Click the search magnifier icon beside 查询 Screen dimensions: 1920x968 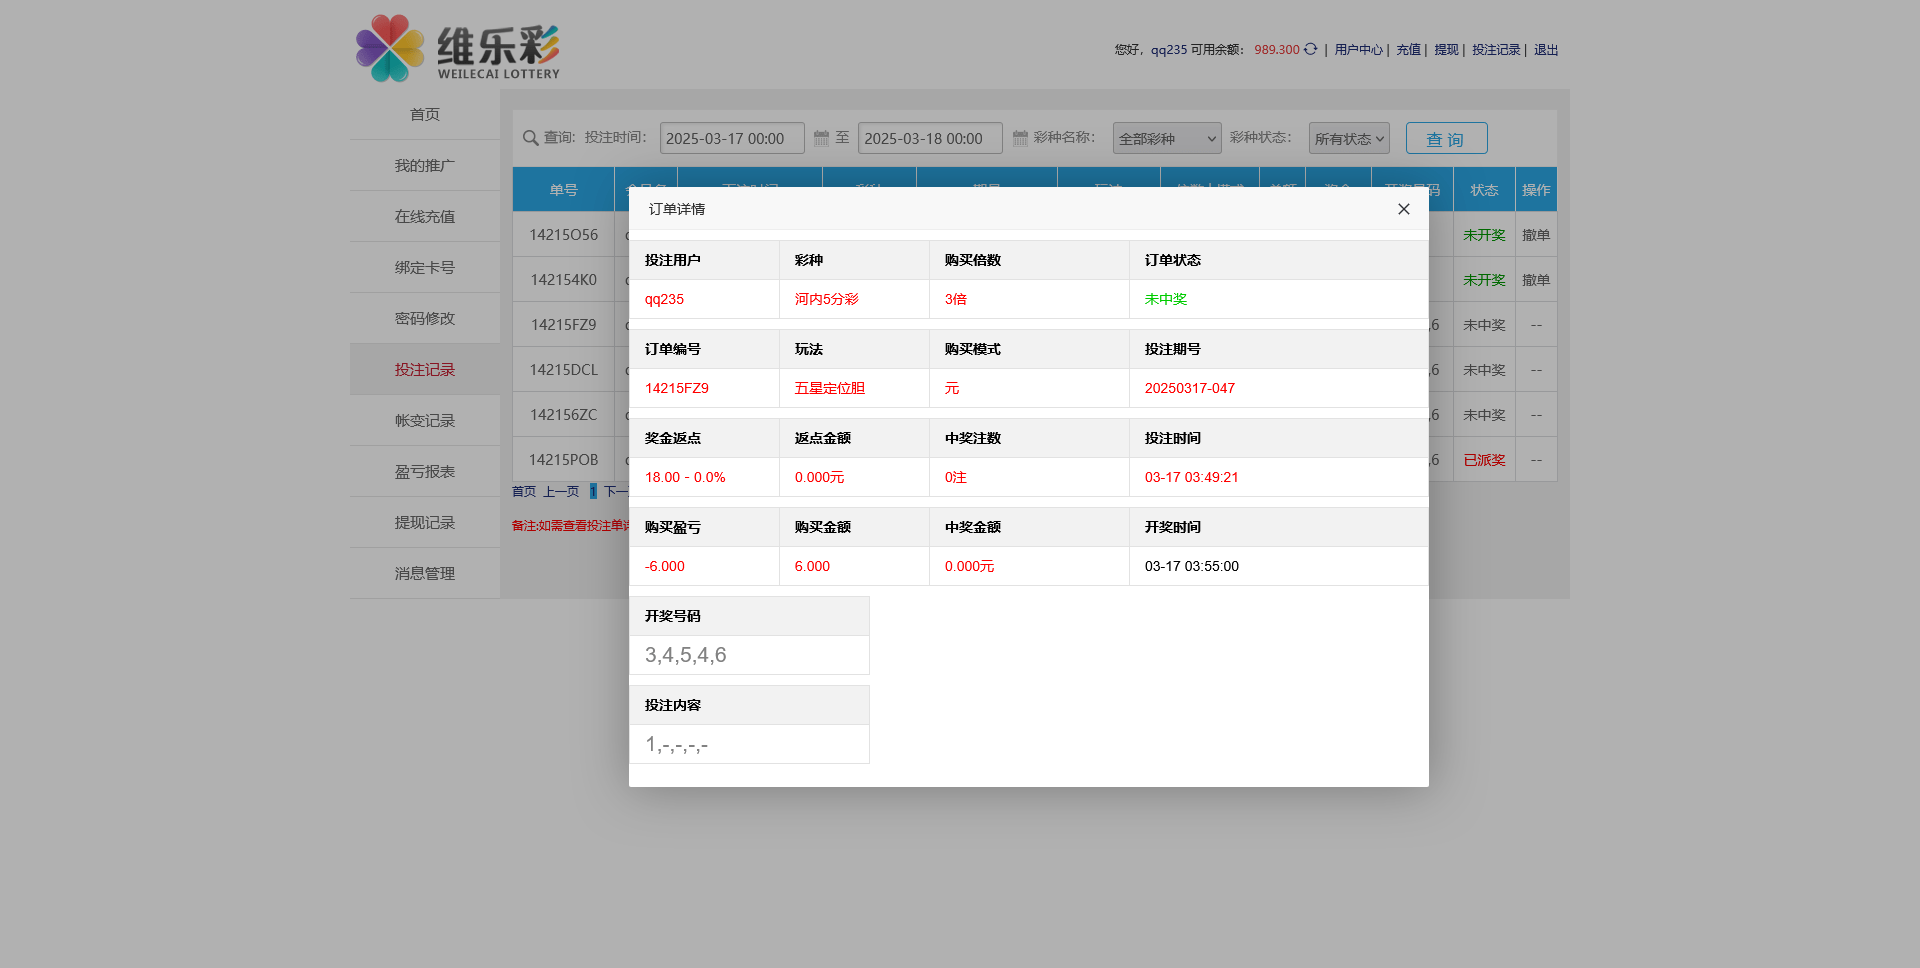pos(529,137)
